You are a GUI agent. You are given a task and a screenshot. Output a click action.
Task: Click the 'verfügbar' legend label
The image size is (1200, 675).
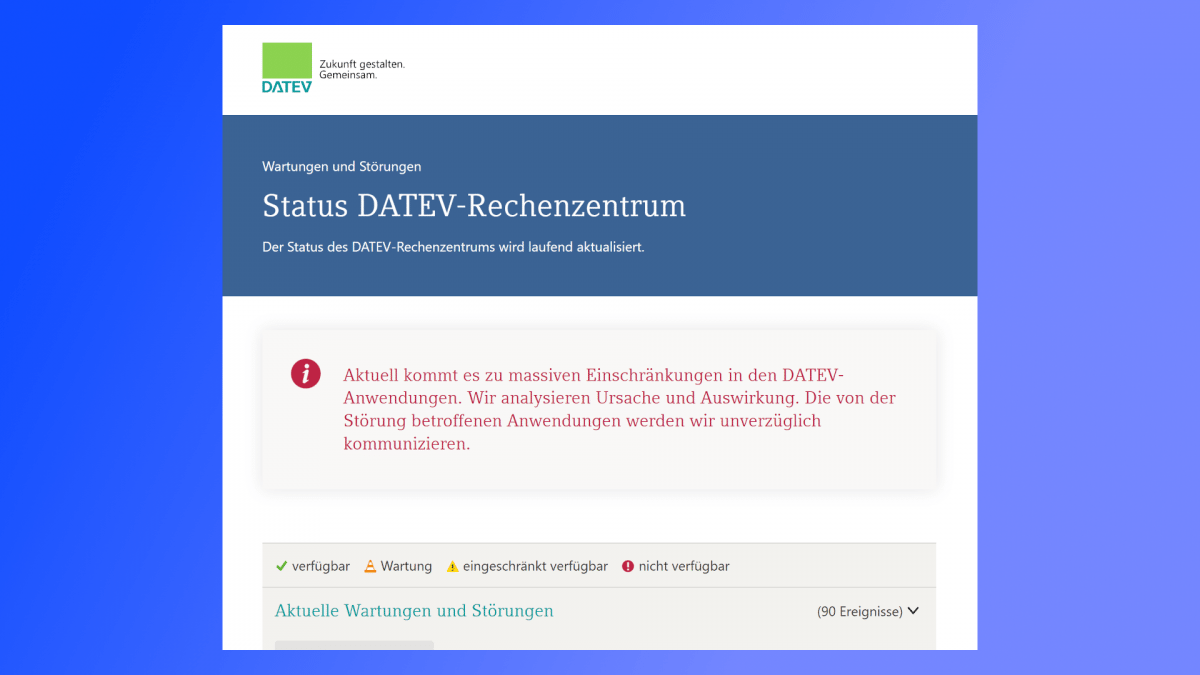click(x=321, y=566)
